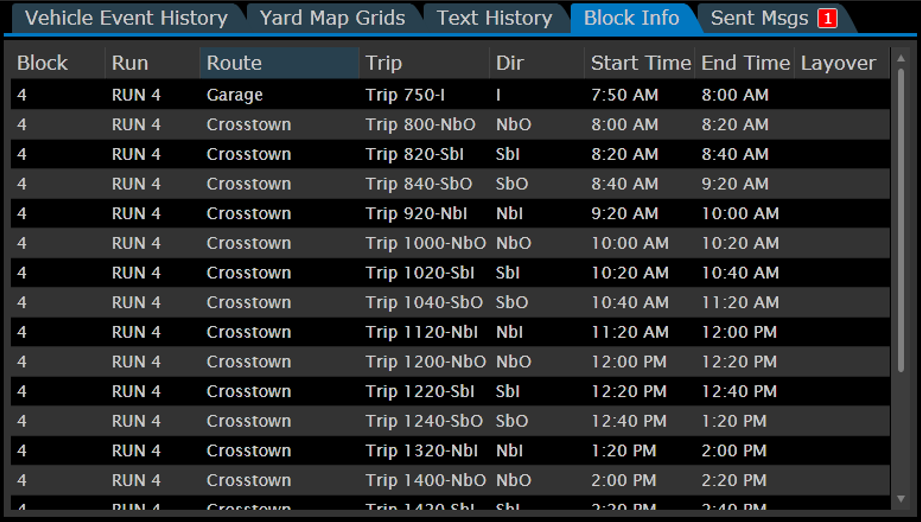Image resolution: width=921 pixels, height=522 pixels.
Task: Open the Sent Msgs tab
Action: [x=760, y=18]
